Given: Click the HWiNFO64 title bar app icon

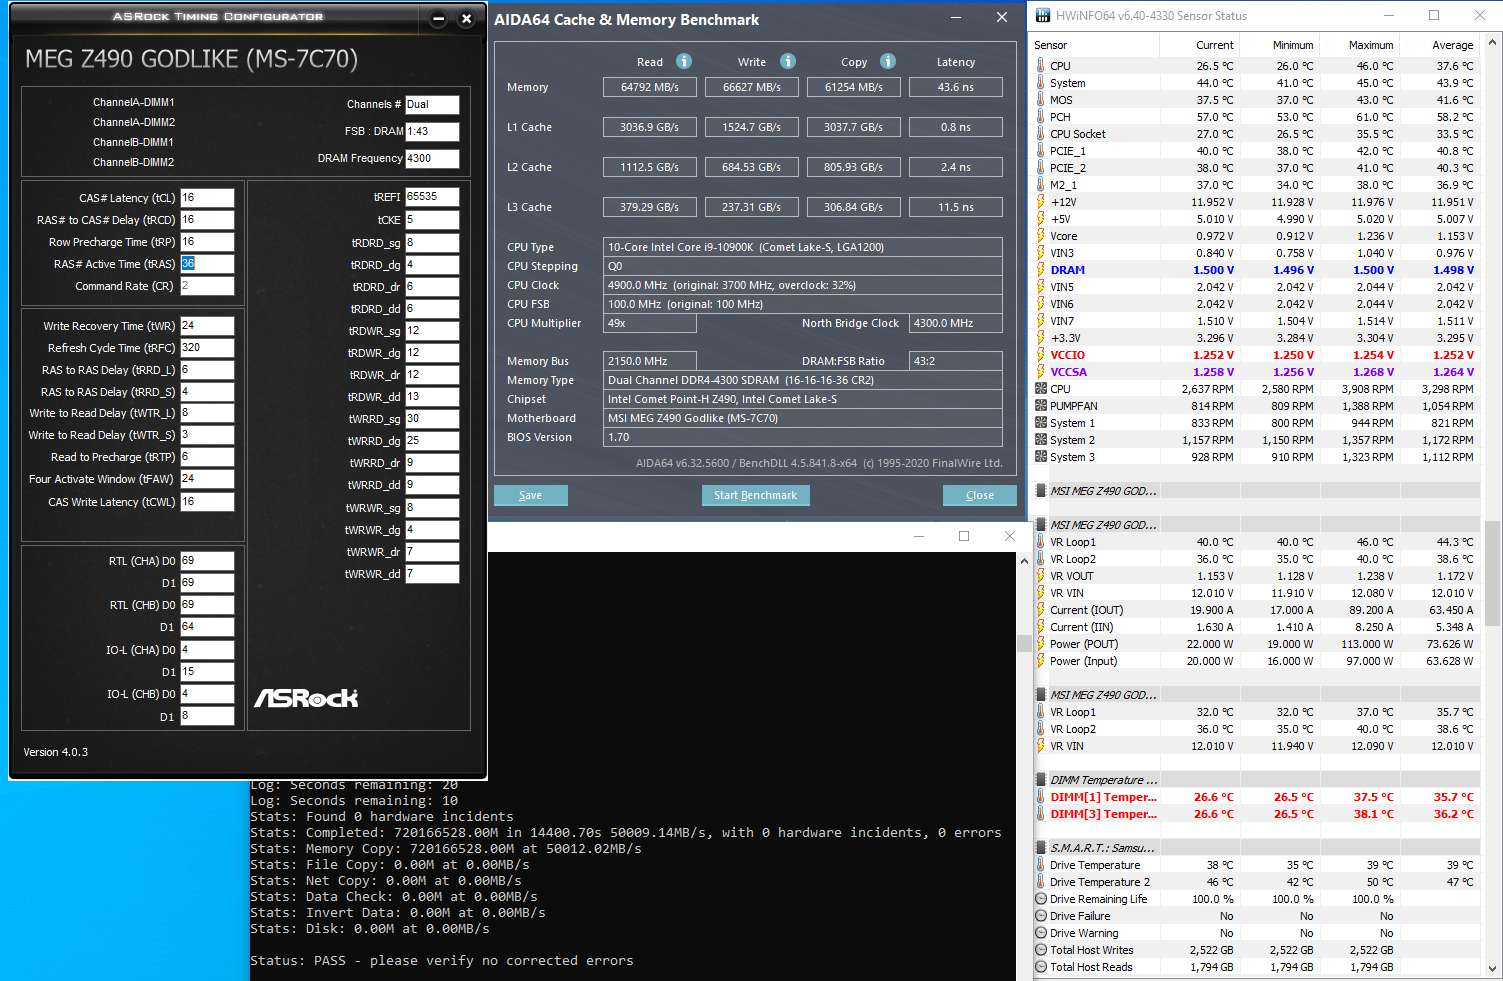Looking at the screenshot, I should (x=1043, y=15).
